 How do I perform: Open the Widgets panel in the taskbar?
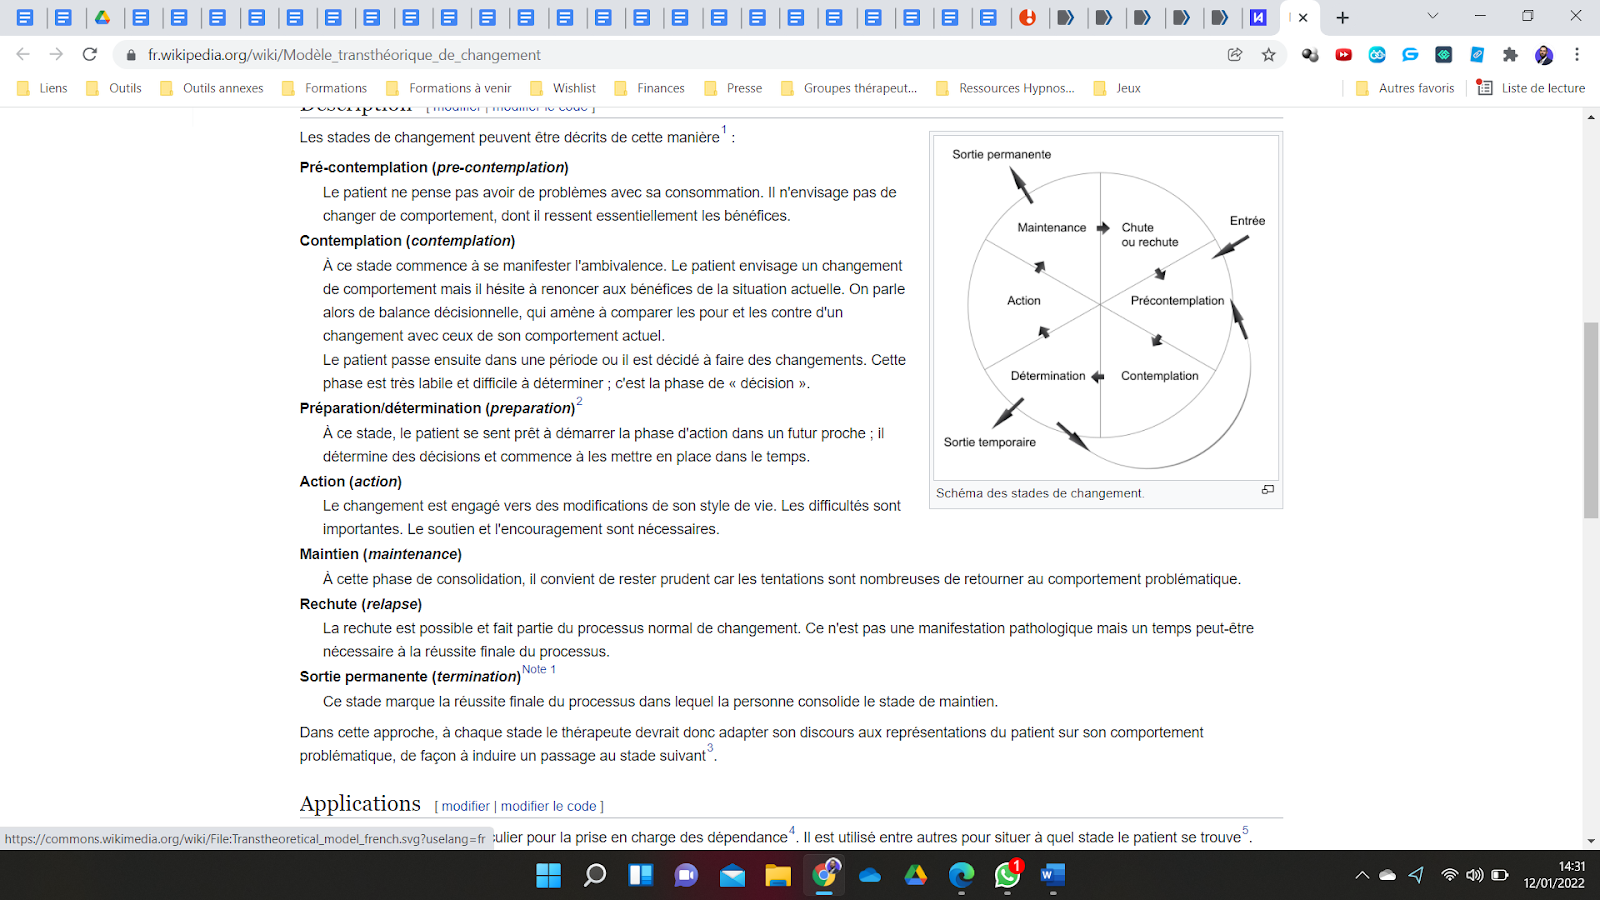point(640,876)
